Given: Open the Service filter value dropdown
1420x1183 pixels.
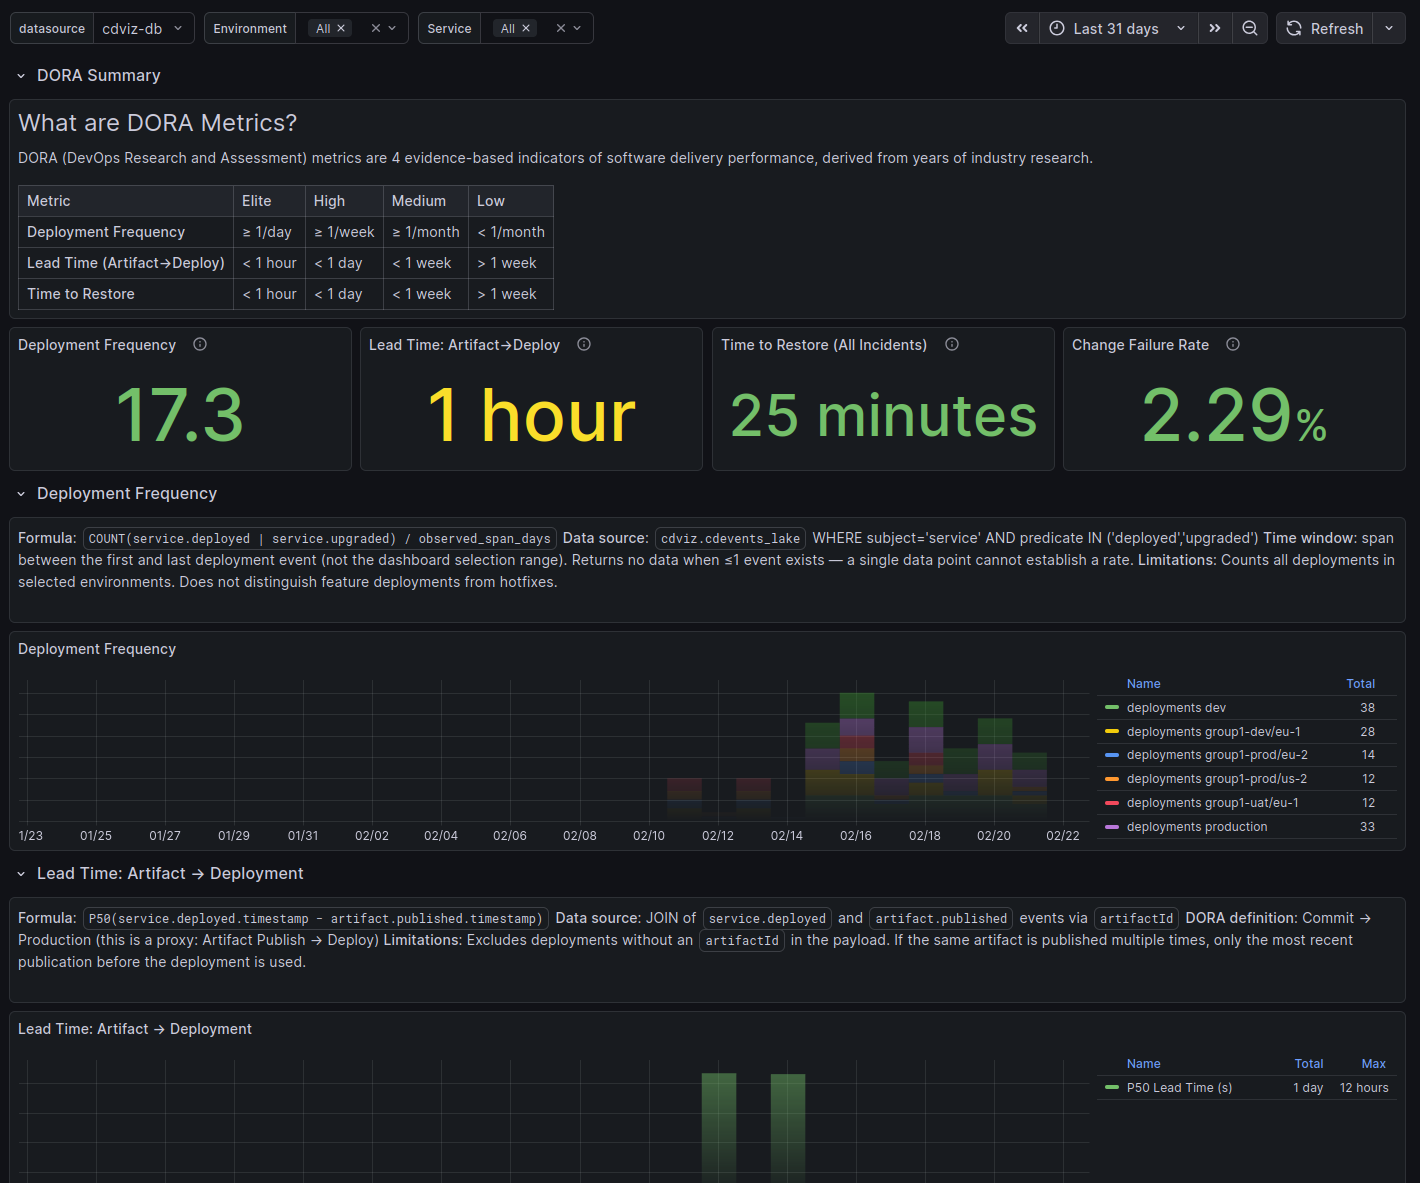Looking at the screenshot, I should [x=577, y=28].
